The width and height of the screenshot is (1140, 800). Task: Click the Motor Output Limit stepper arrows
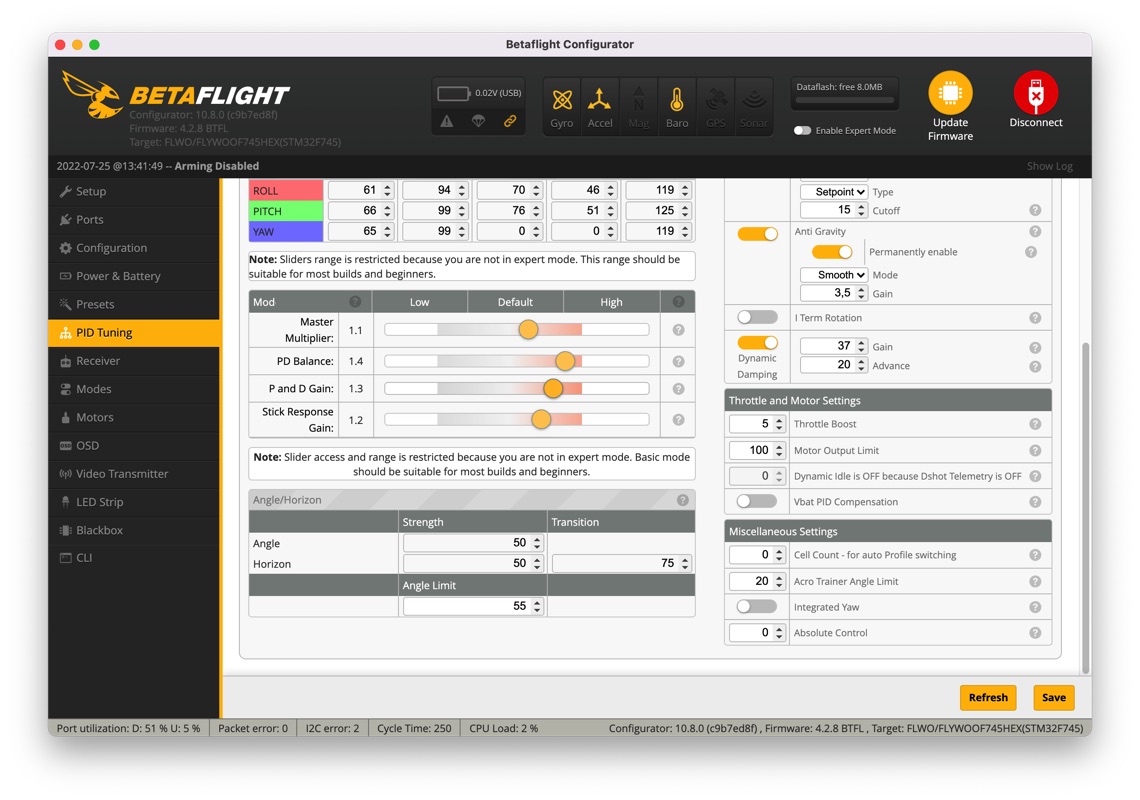click(779, 451)
